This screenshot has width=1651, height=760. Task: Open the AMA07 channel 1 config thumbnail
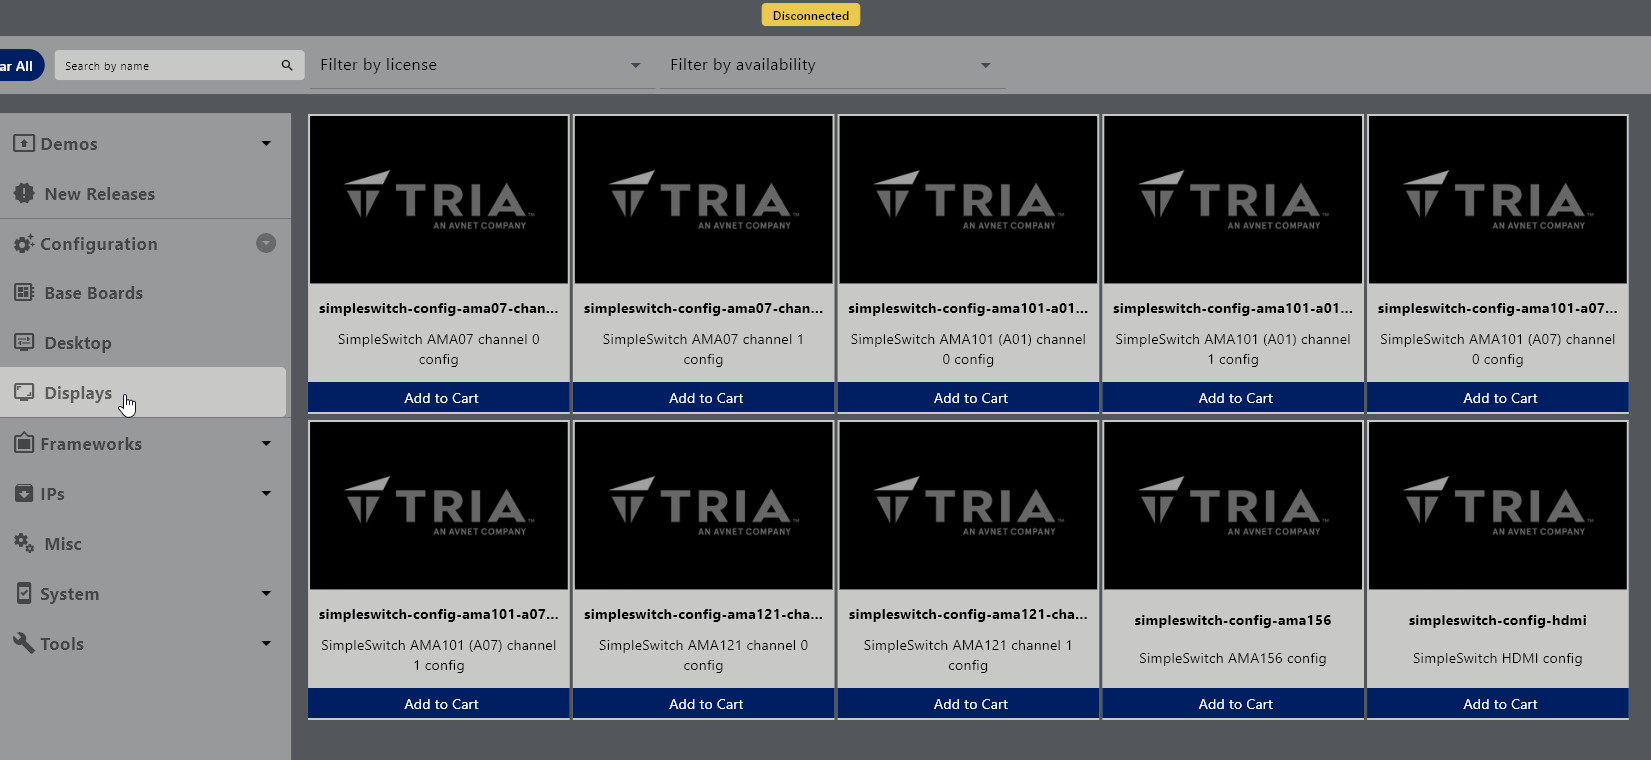tap(704, 200)
